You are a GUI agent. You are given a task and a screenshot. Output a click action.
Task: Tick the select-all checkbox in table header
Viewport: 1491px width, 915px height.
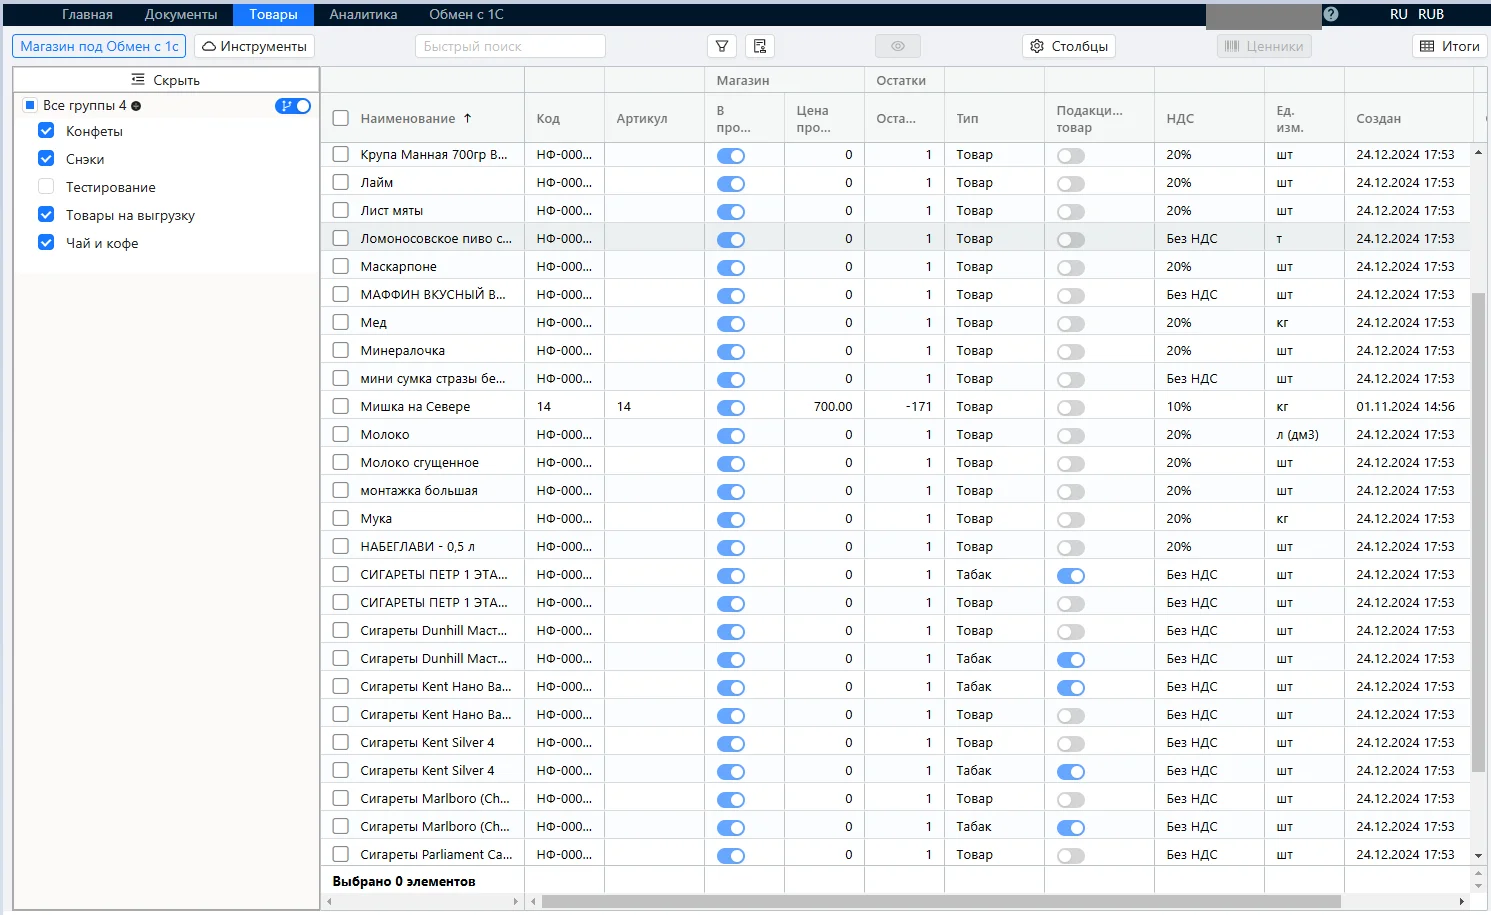point(341,118)
